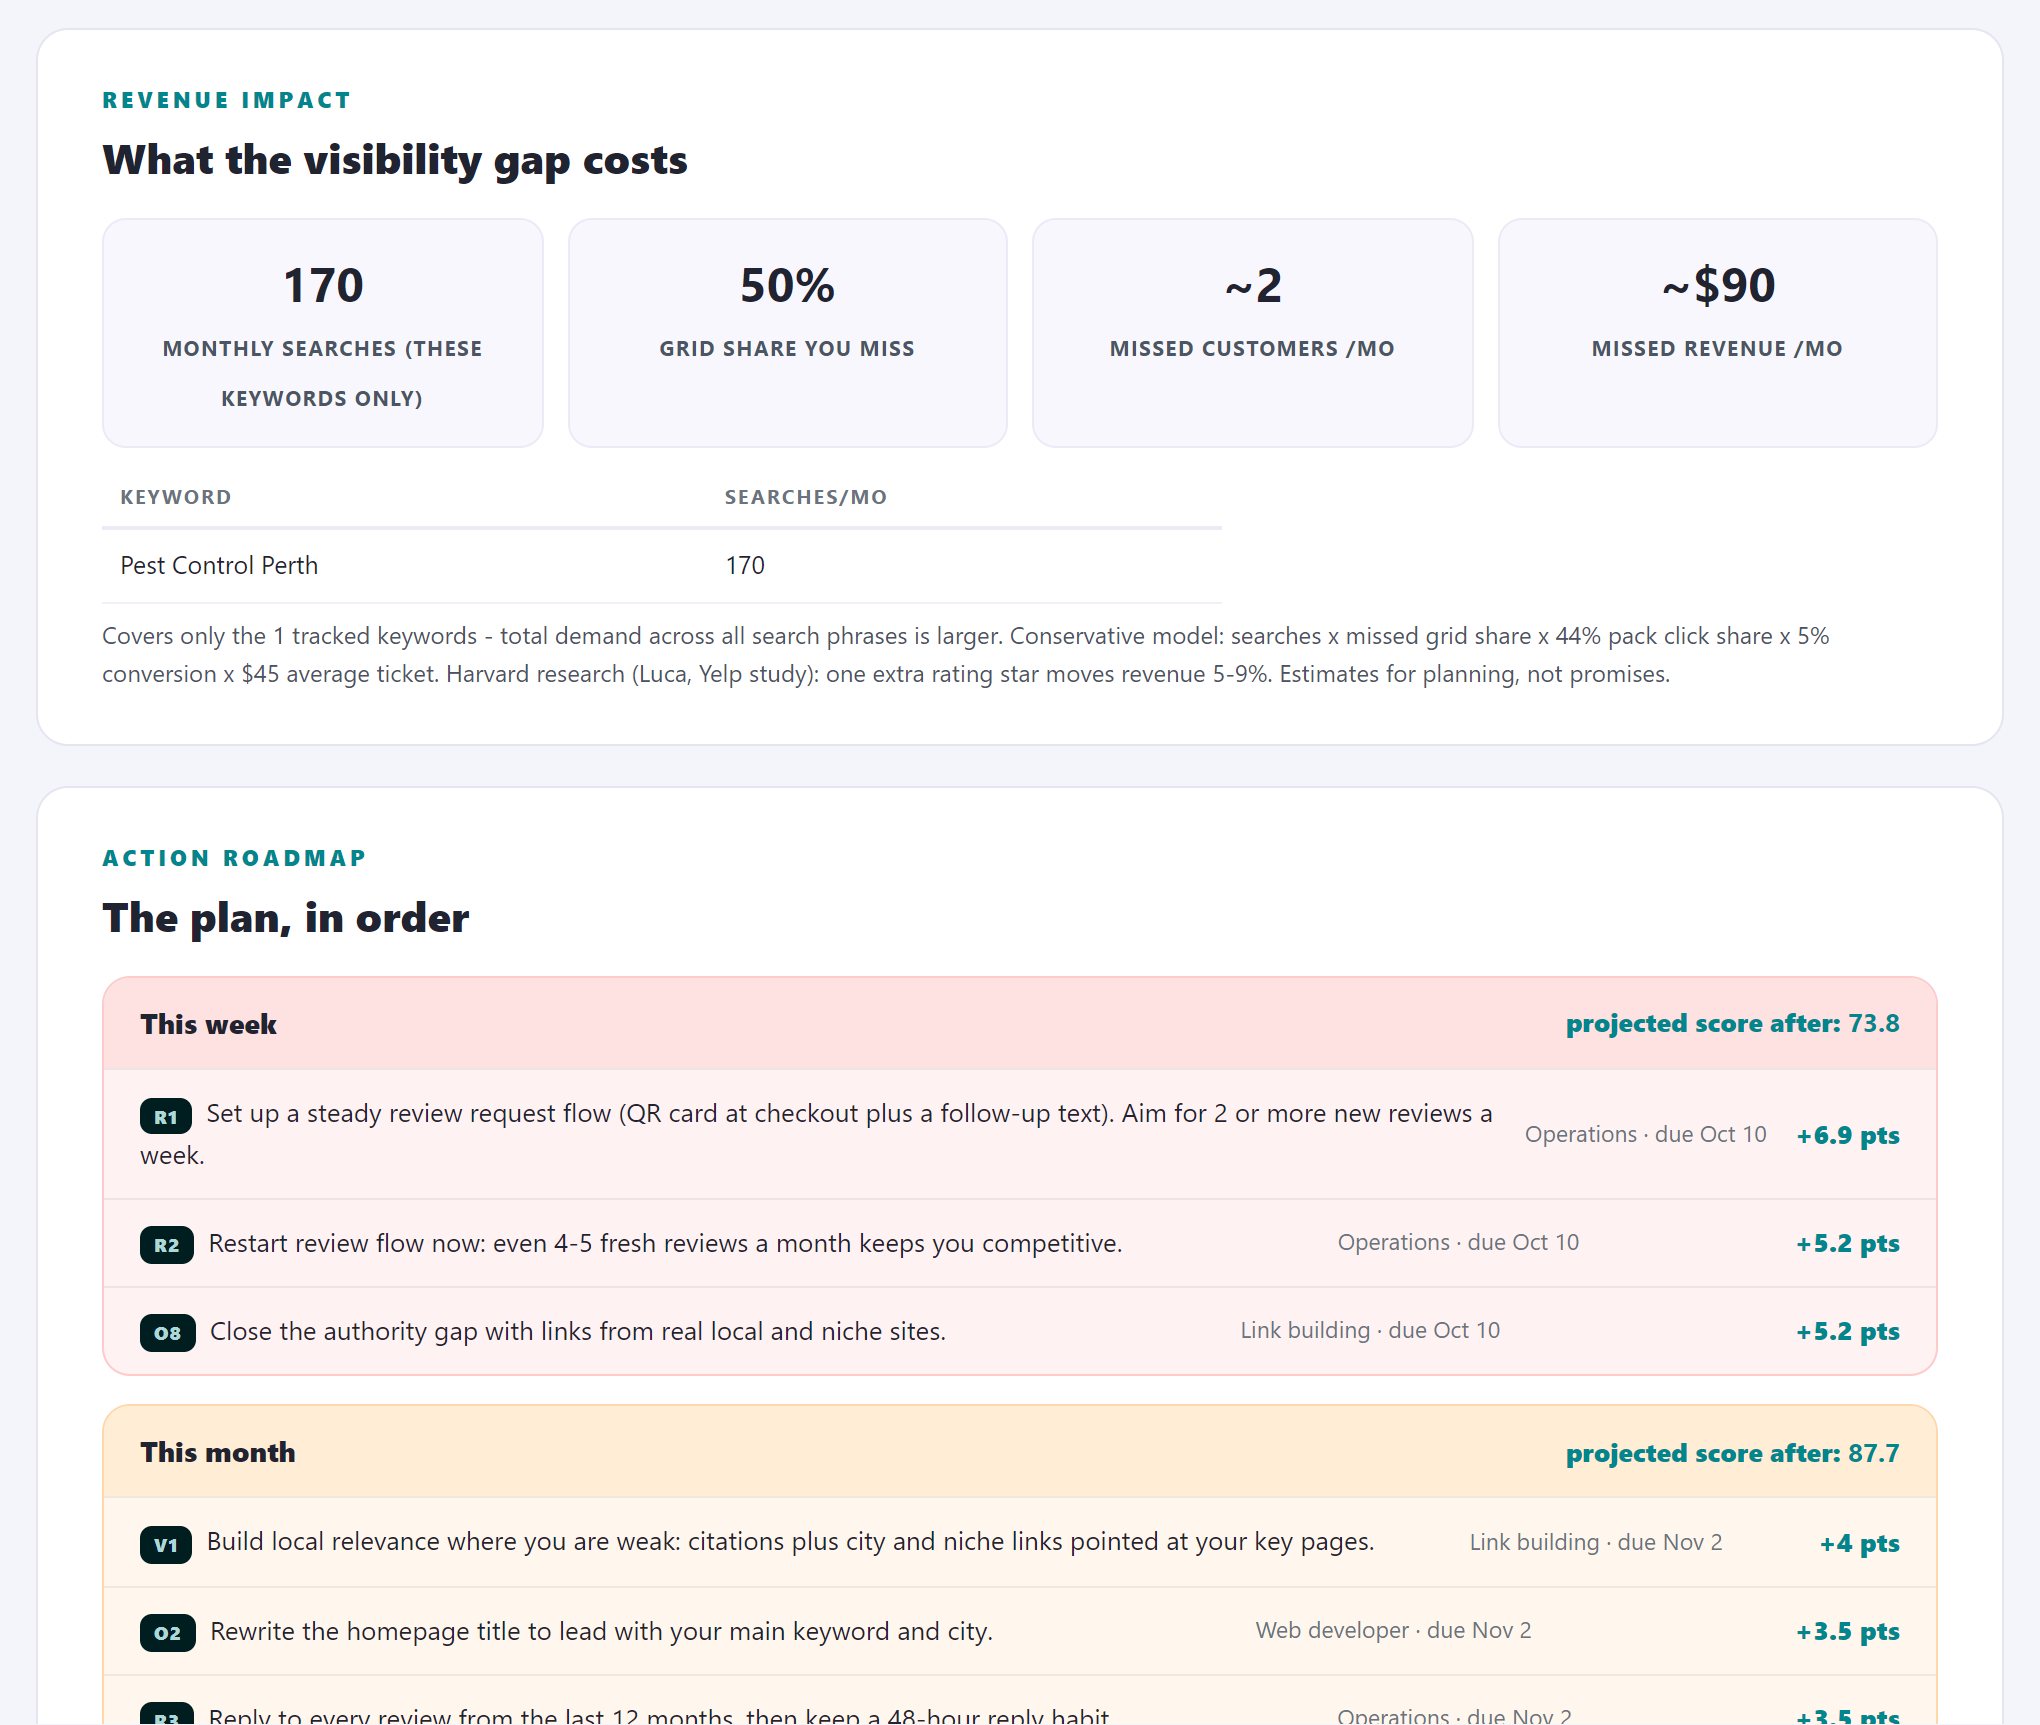Click the heading 'What the visibility gap costs'
Image resolution: width=2040 pixels, height=1725 pixels.
pos(395,160)
